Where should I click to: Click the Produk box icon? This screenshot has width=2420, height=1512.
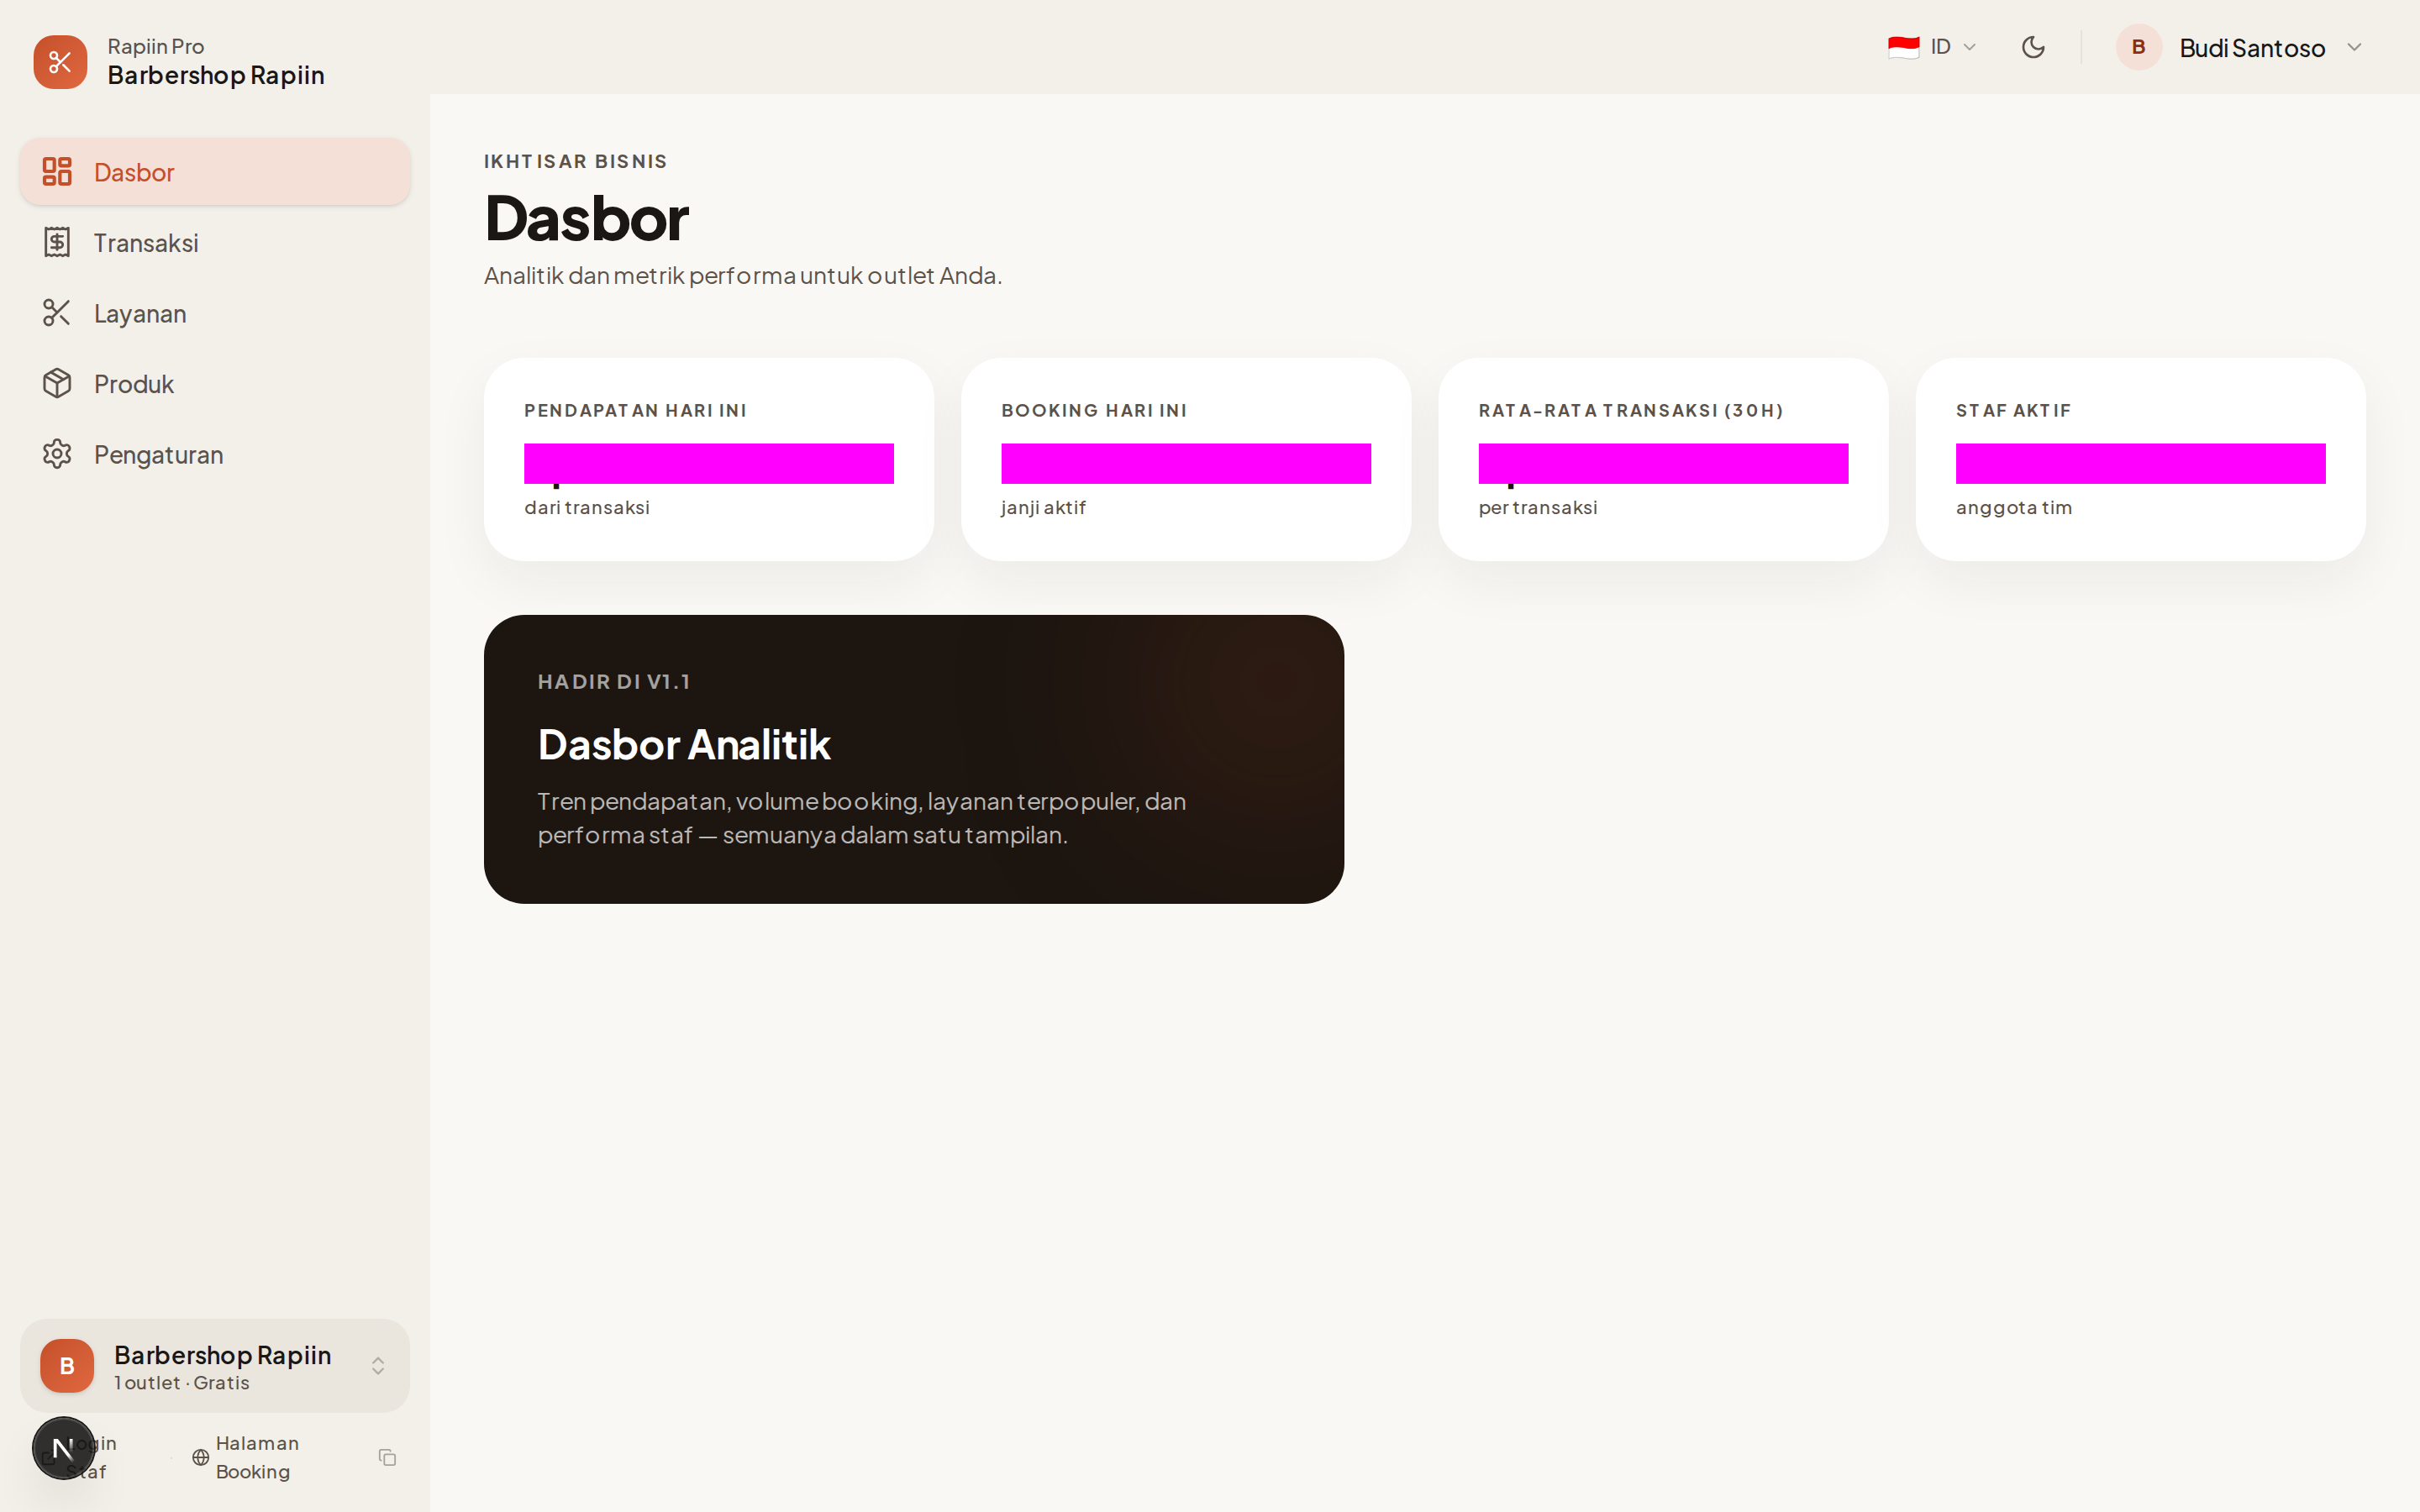(x=57, y=384)
